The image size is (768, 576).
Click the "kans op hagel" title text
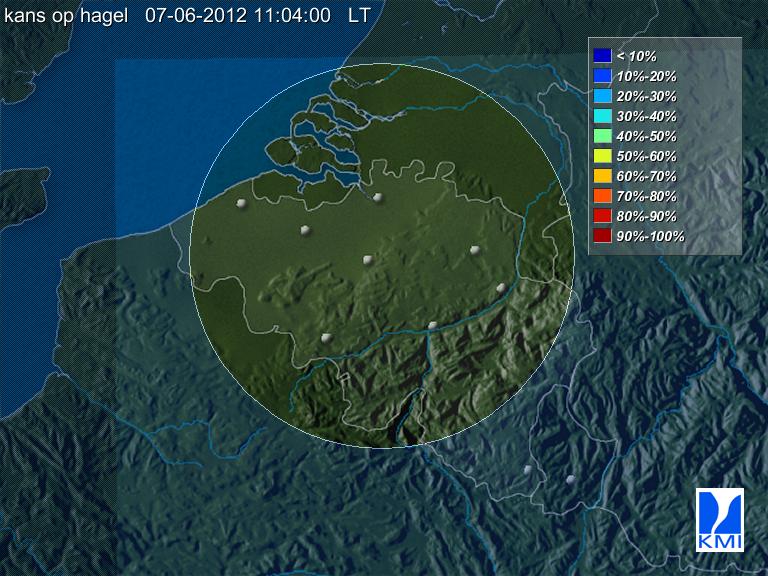pos(66,16)
